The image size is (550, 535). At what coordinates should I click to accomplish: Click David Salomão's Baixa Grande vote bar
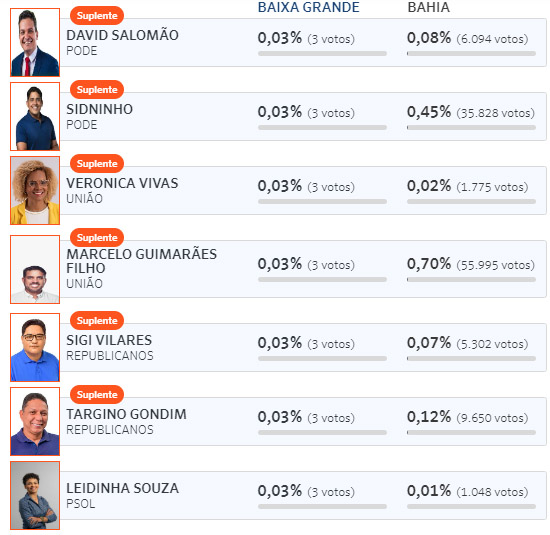[x=322, y=54]
